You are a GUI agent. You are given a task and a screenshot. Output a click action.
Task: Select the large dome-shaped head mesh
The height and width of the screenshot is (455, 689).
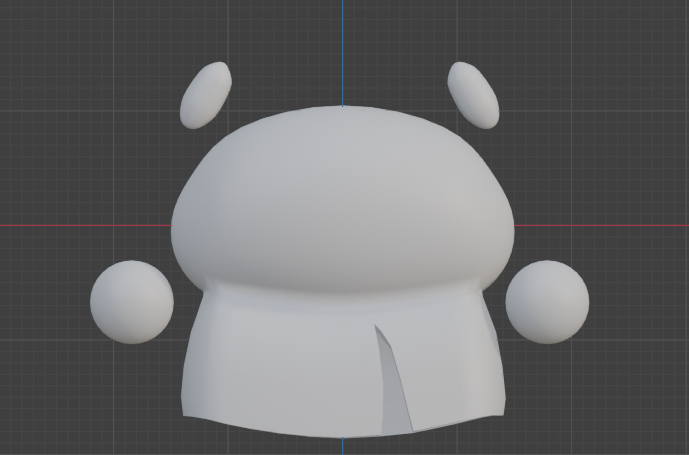click(x=343, y=198)
